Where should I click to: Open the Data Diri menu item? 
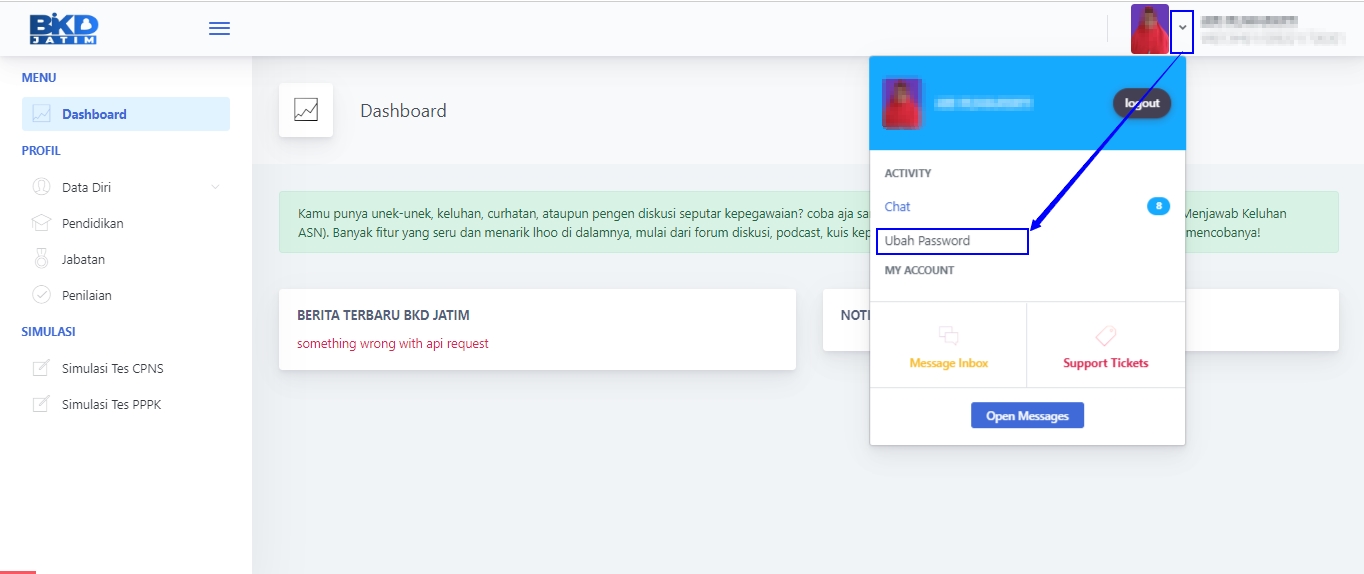pos(86,187)
